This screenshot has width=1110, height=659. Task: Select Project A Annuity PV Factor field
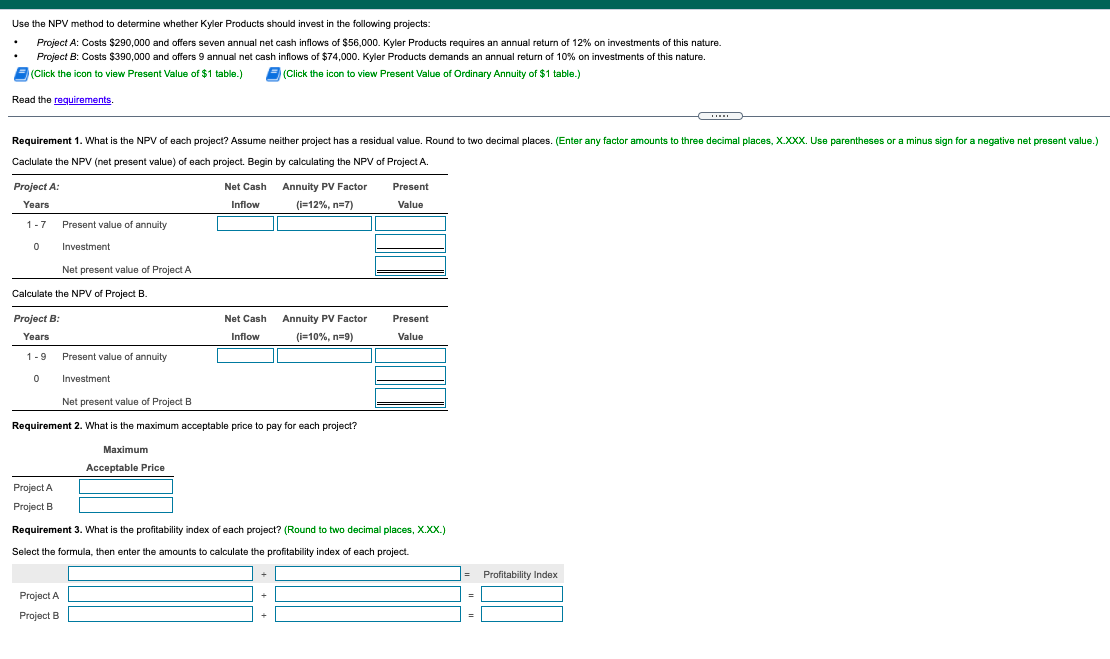[324, 223]
